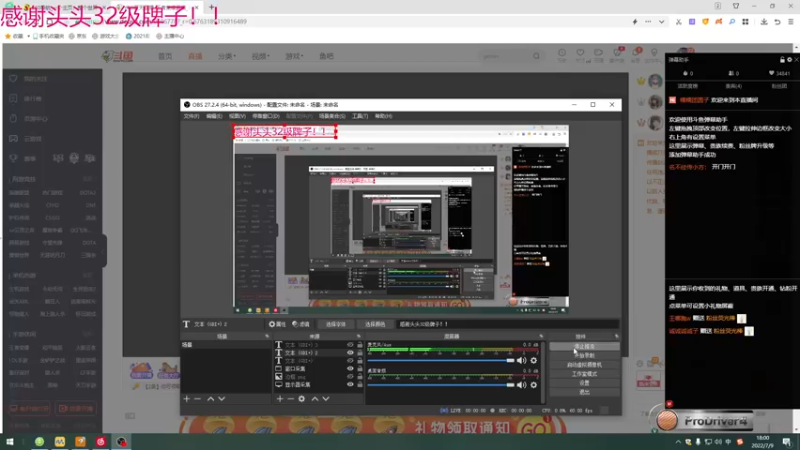
Task: Start the virtual camera in OBS
Action: pyautogui.click(x=584, y=365)
